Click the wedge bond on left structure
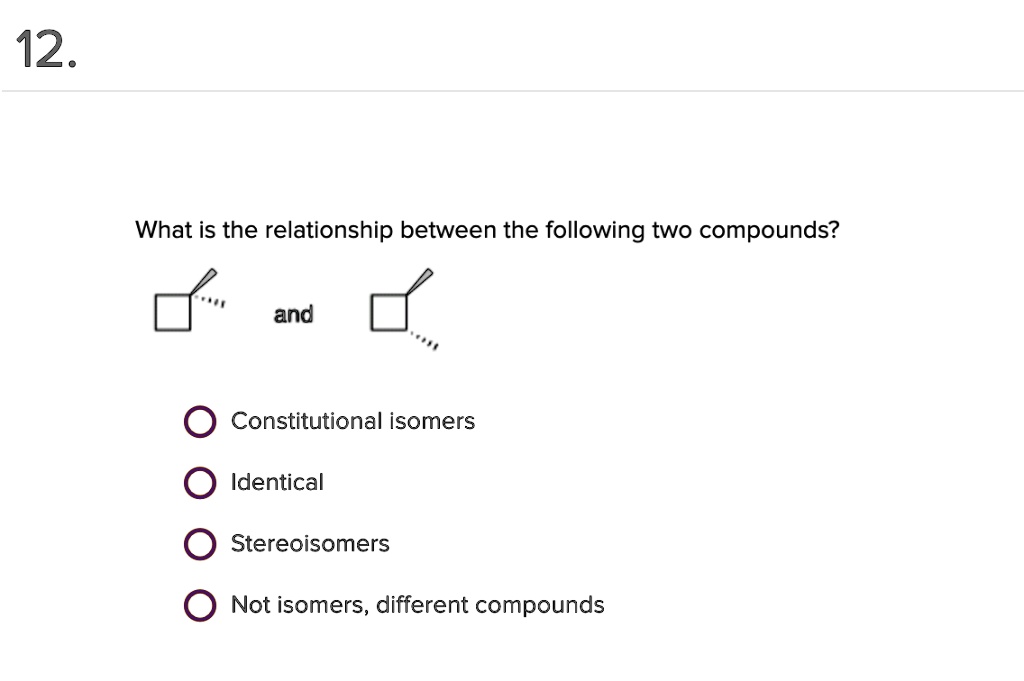 [200, 281]
